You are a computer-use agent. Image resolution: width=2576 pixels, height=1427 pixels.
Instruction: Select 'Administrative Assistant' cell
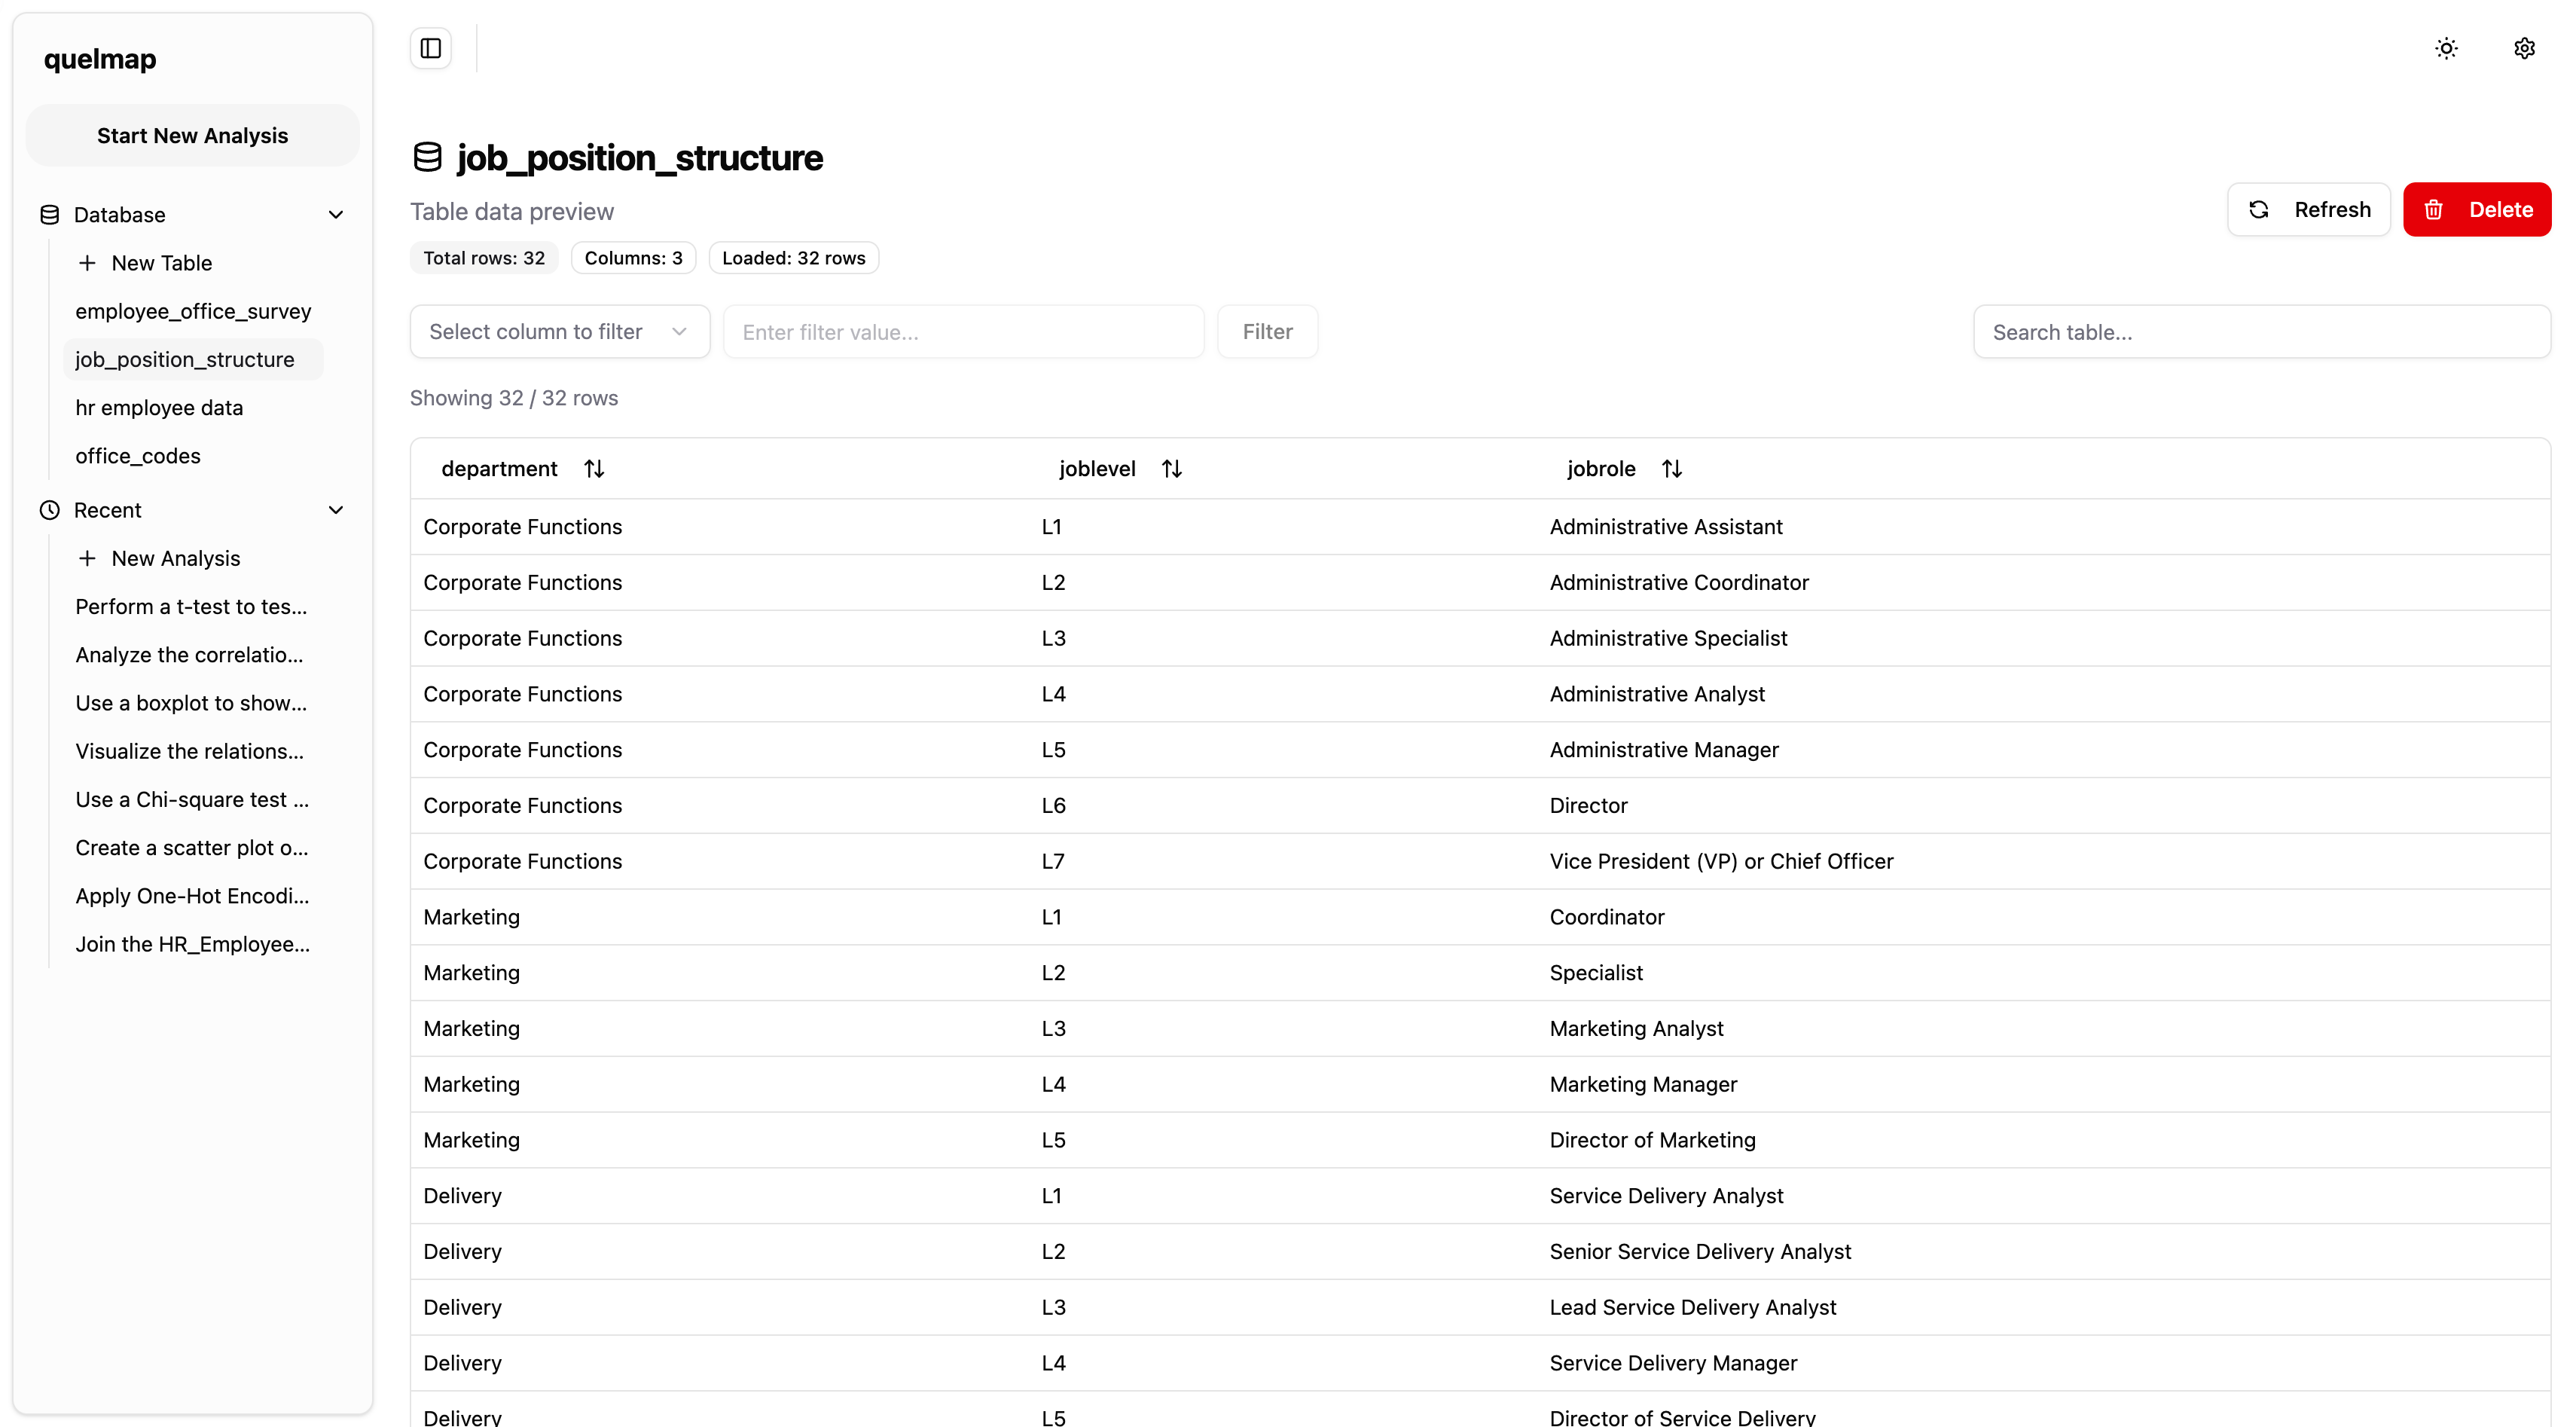point(1666,527)
